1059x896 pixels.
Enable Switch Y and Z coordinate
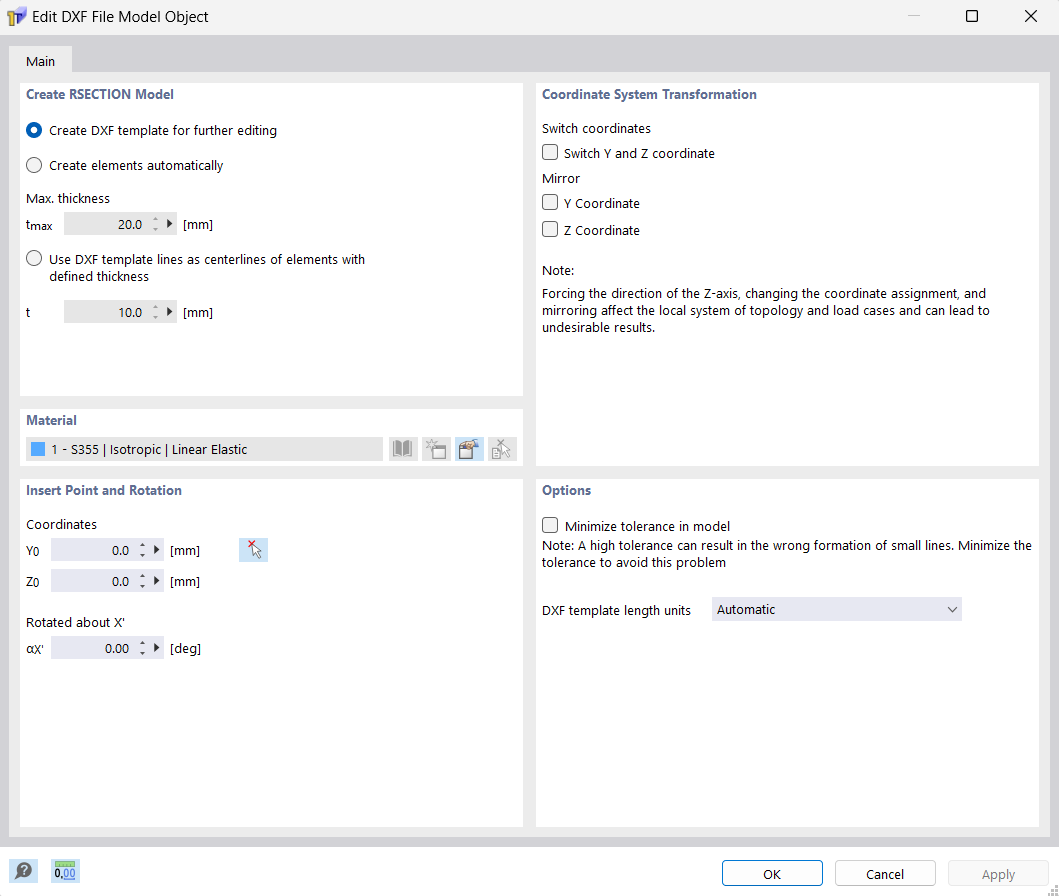click(x=549, y=152)
